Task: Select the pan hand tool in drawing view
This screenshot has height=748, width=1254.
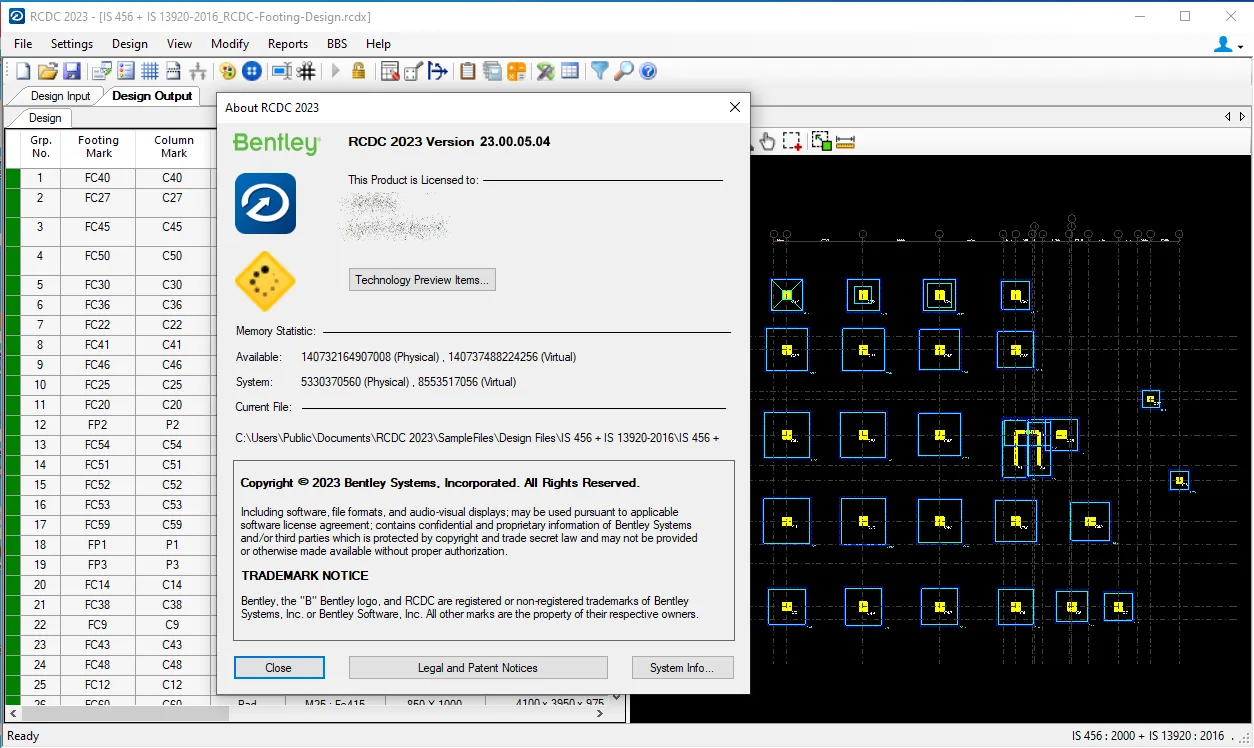Action: coord(767,141)
